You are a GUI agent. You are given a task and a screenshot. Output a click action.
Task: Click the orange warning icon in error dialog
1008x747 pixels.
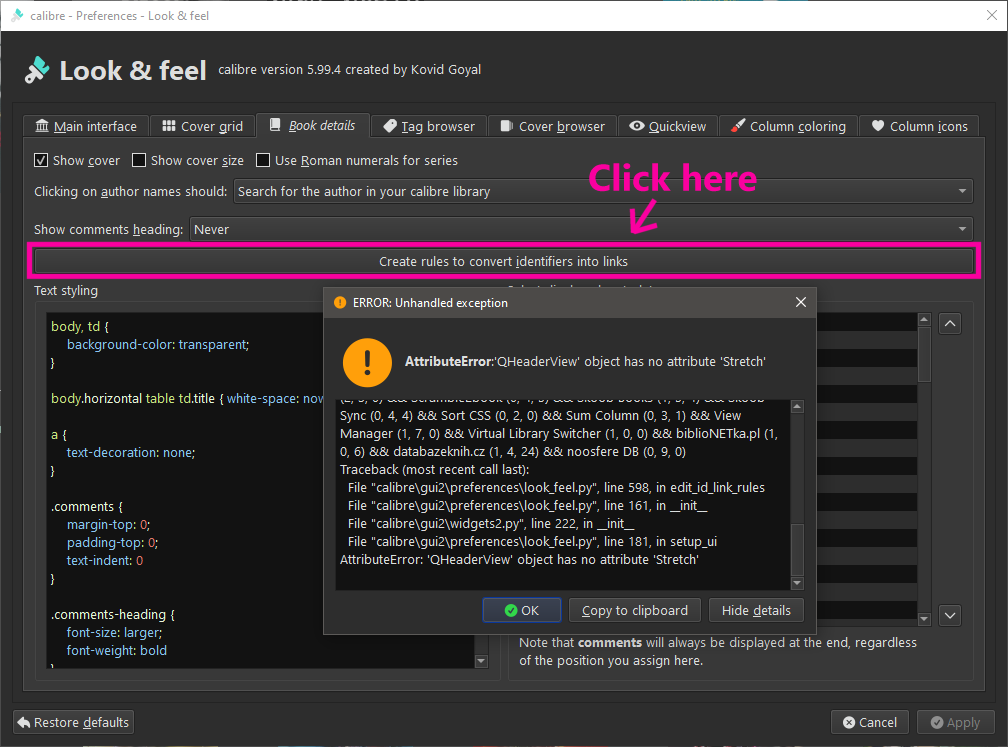point(367,362)
